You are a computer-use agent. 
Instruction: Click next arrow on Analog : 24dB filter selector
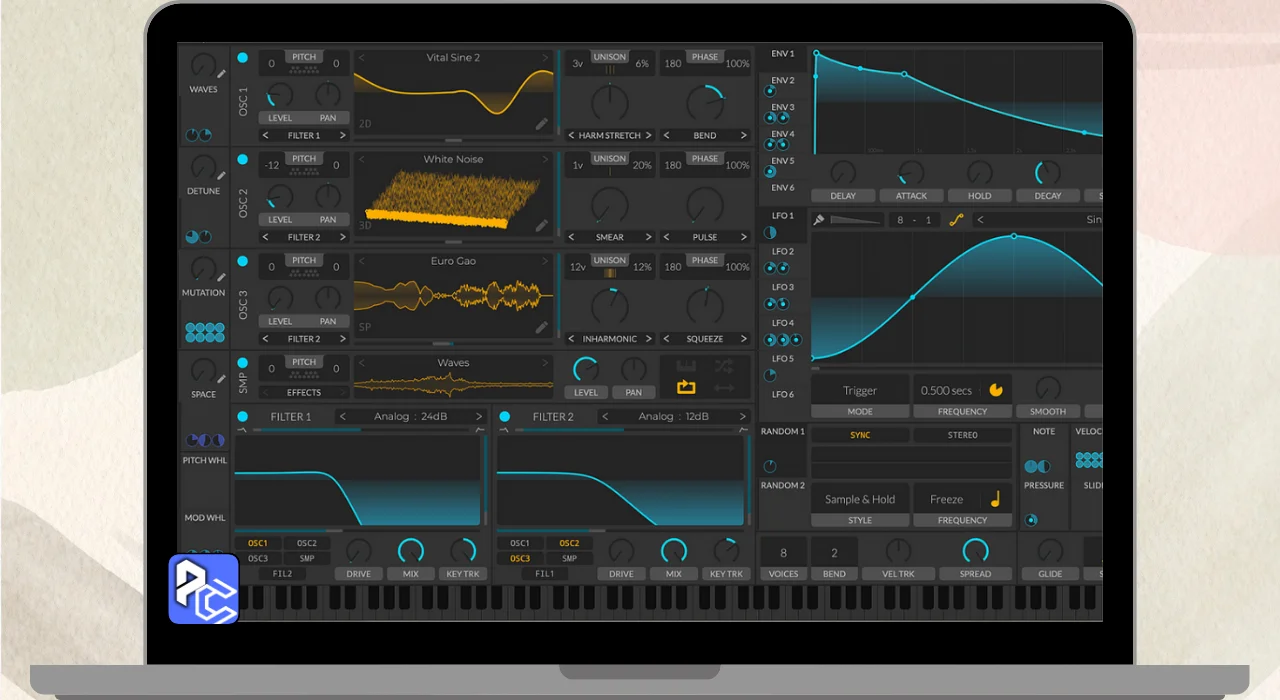479,417
